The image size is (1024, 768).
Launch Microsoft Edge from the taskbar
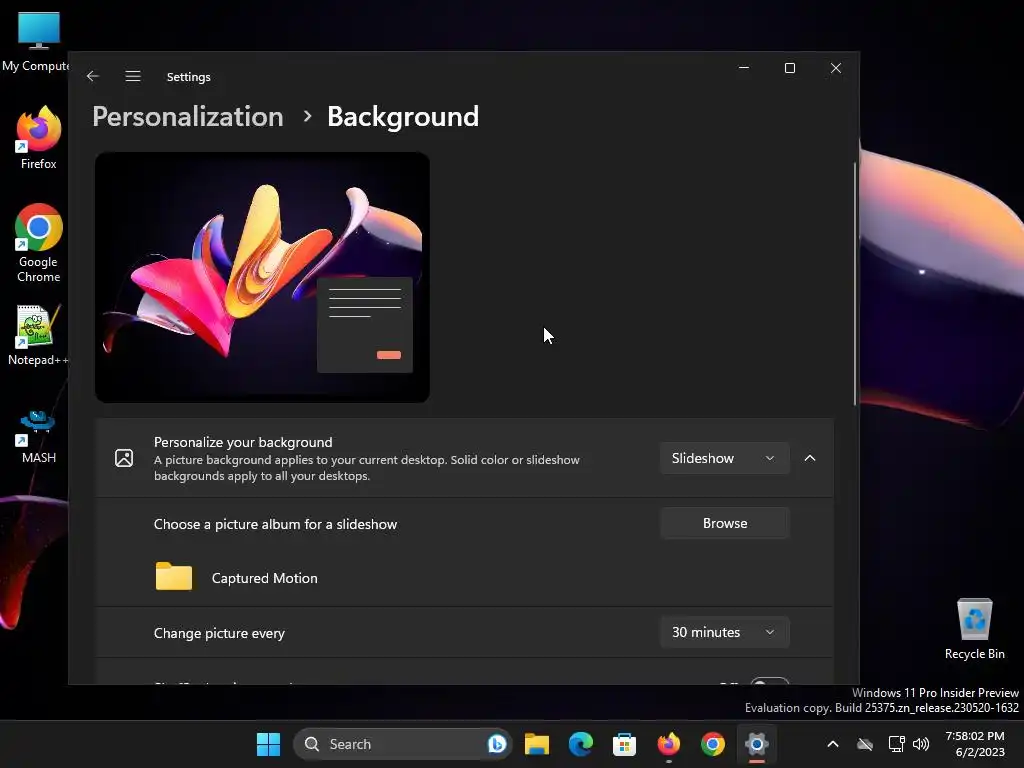(581, 744)
